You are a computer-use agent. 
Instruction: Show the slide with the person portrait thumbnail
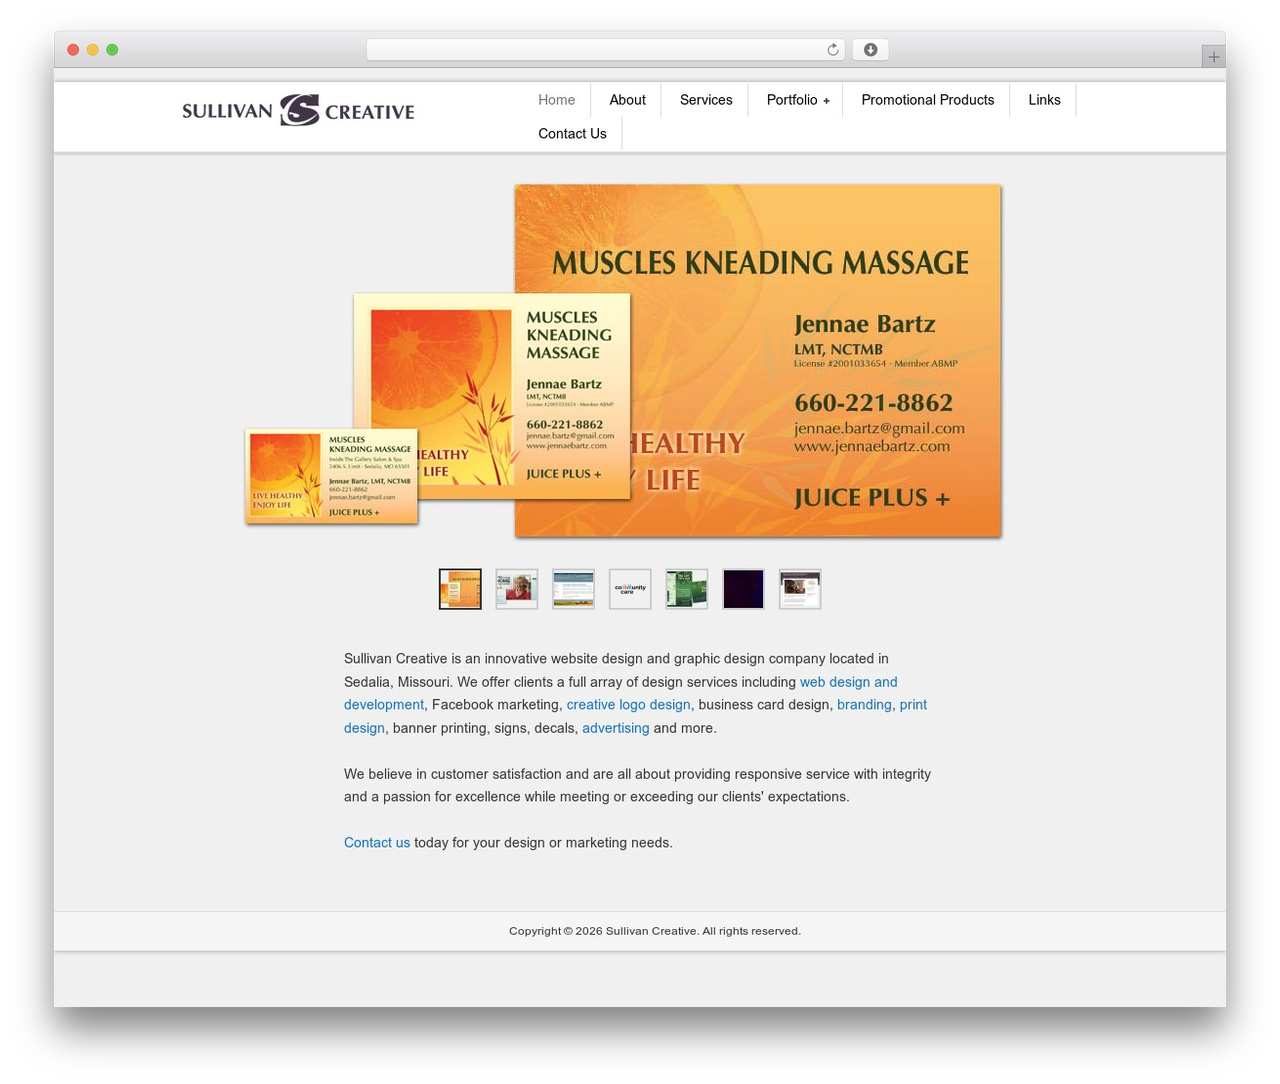[x=517, y=589]
